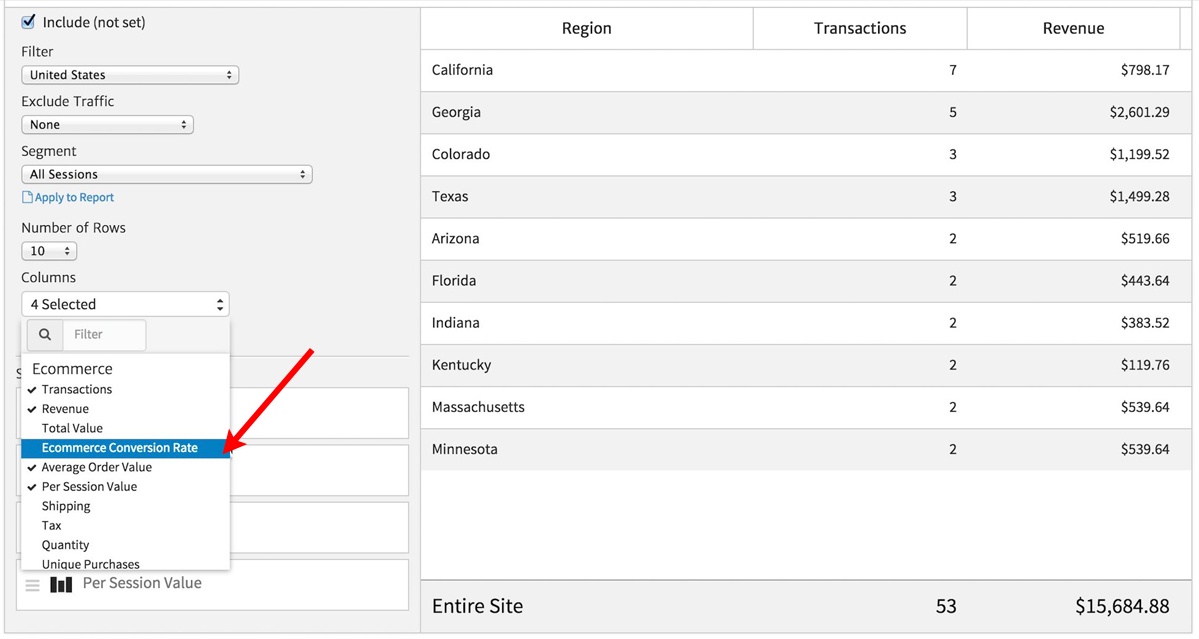Viewport: 1199px width, 639px height.
Task: Click the magnifier search icon in columns filter
Action: pos(45,334)
